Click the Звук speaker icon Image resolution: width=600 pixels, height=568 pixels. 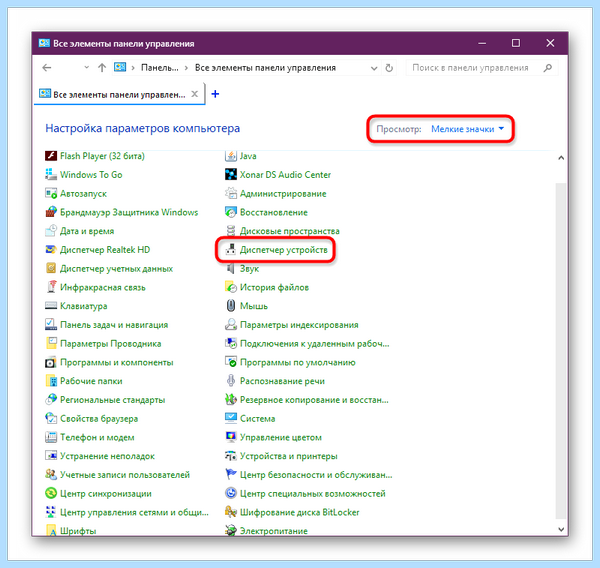[231, 268]
